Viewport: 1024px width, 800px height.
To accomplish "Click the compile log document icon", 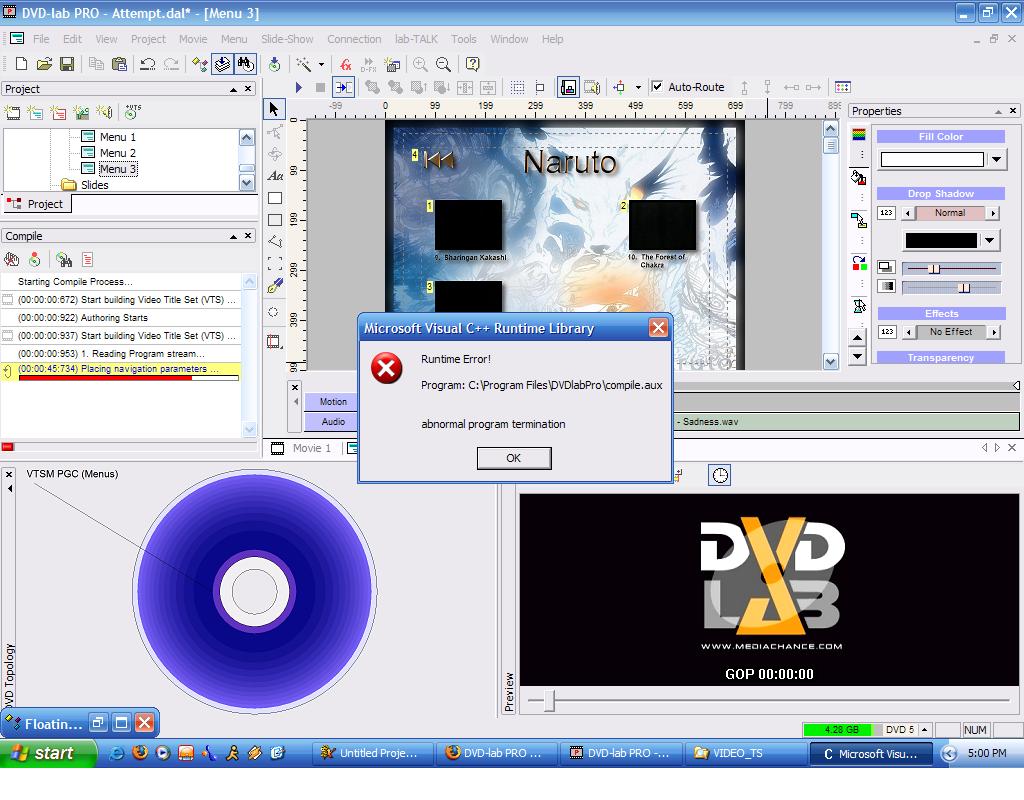I will [88, 259].
